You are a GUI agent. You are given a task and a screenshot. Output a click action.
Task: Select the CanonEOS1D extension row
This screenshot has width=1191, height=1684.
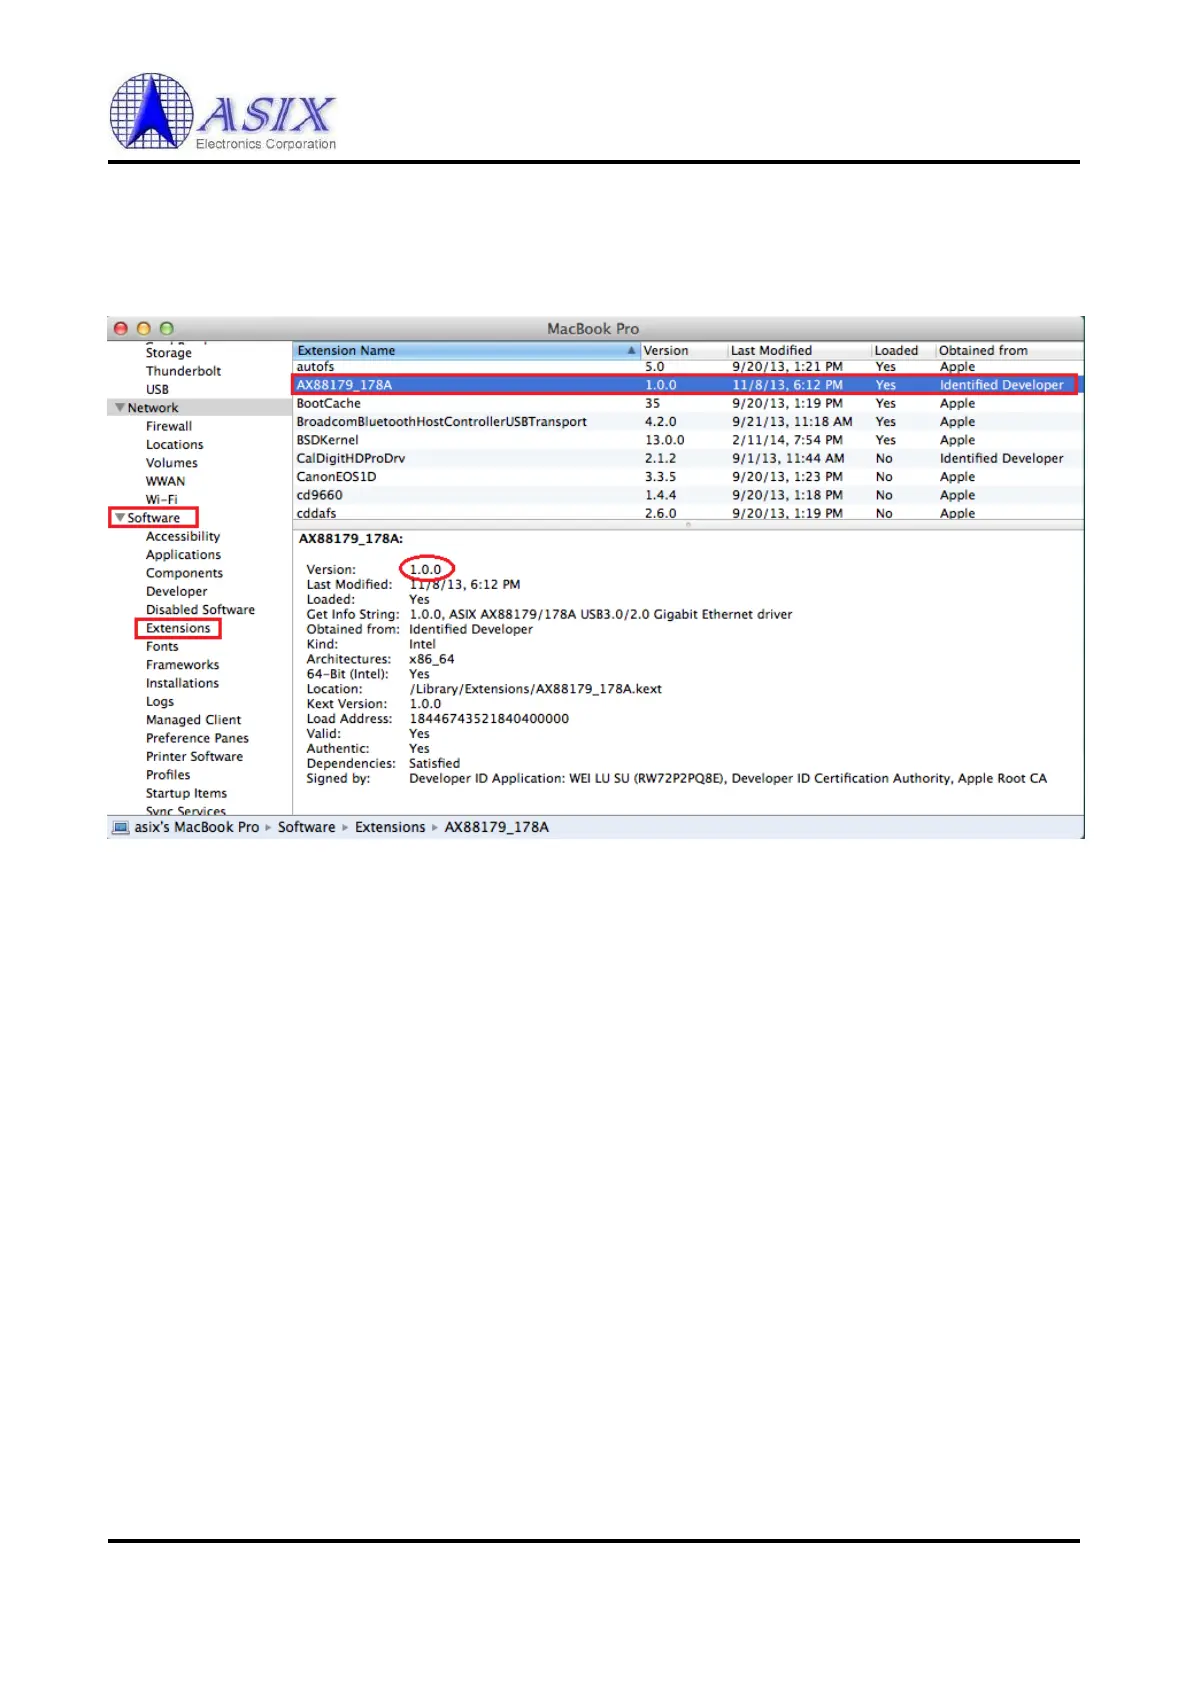tap(688, 477)
